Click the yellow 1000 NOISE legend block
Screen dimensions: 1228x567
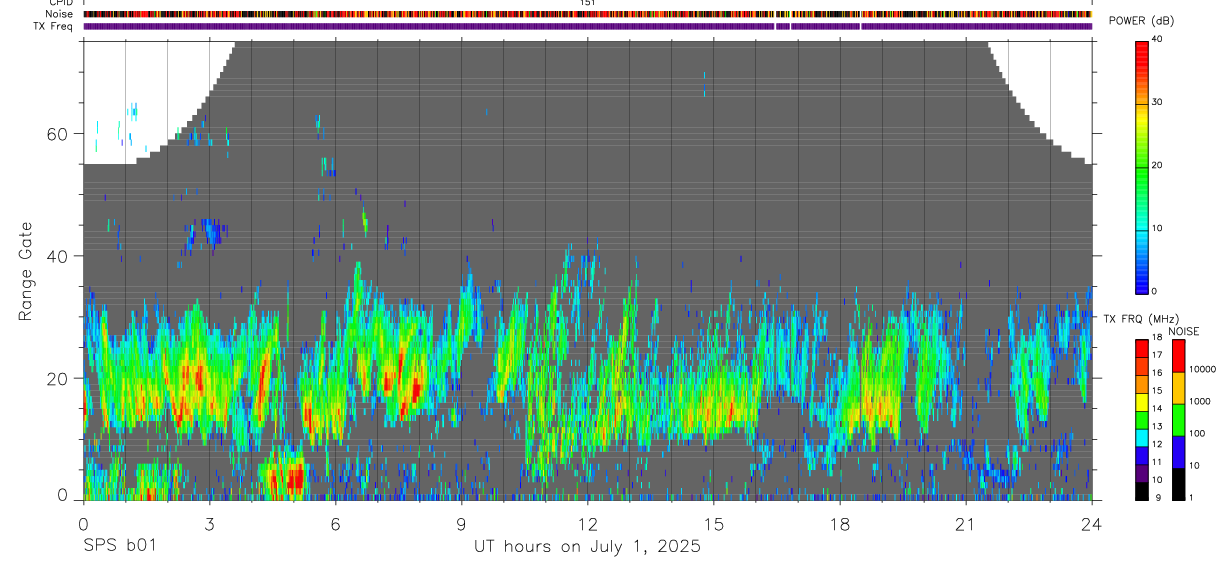pyautogui.click(x=1178, y=388)
